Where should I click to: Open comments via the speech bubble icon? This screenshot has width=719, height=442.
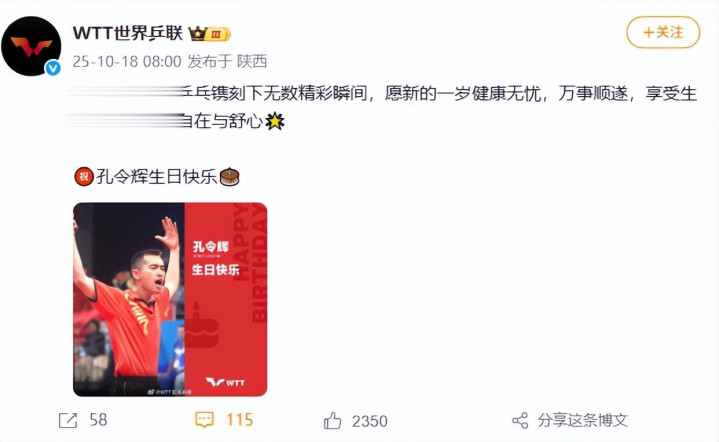[x=204, y=420]
